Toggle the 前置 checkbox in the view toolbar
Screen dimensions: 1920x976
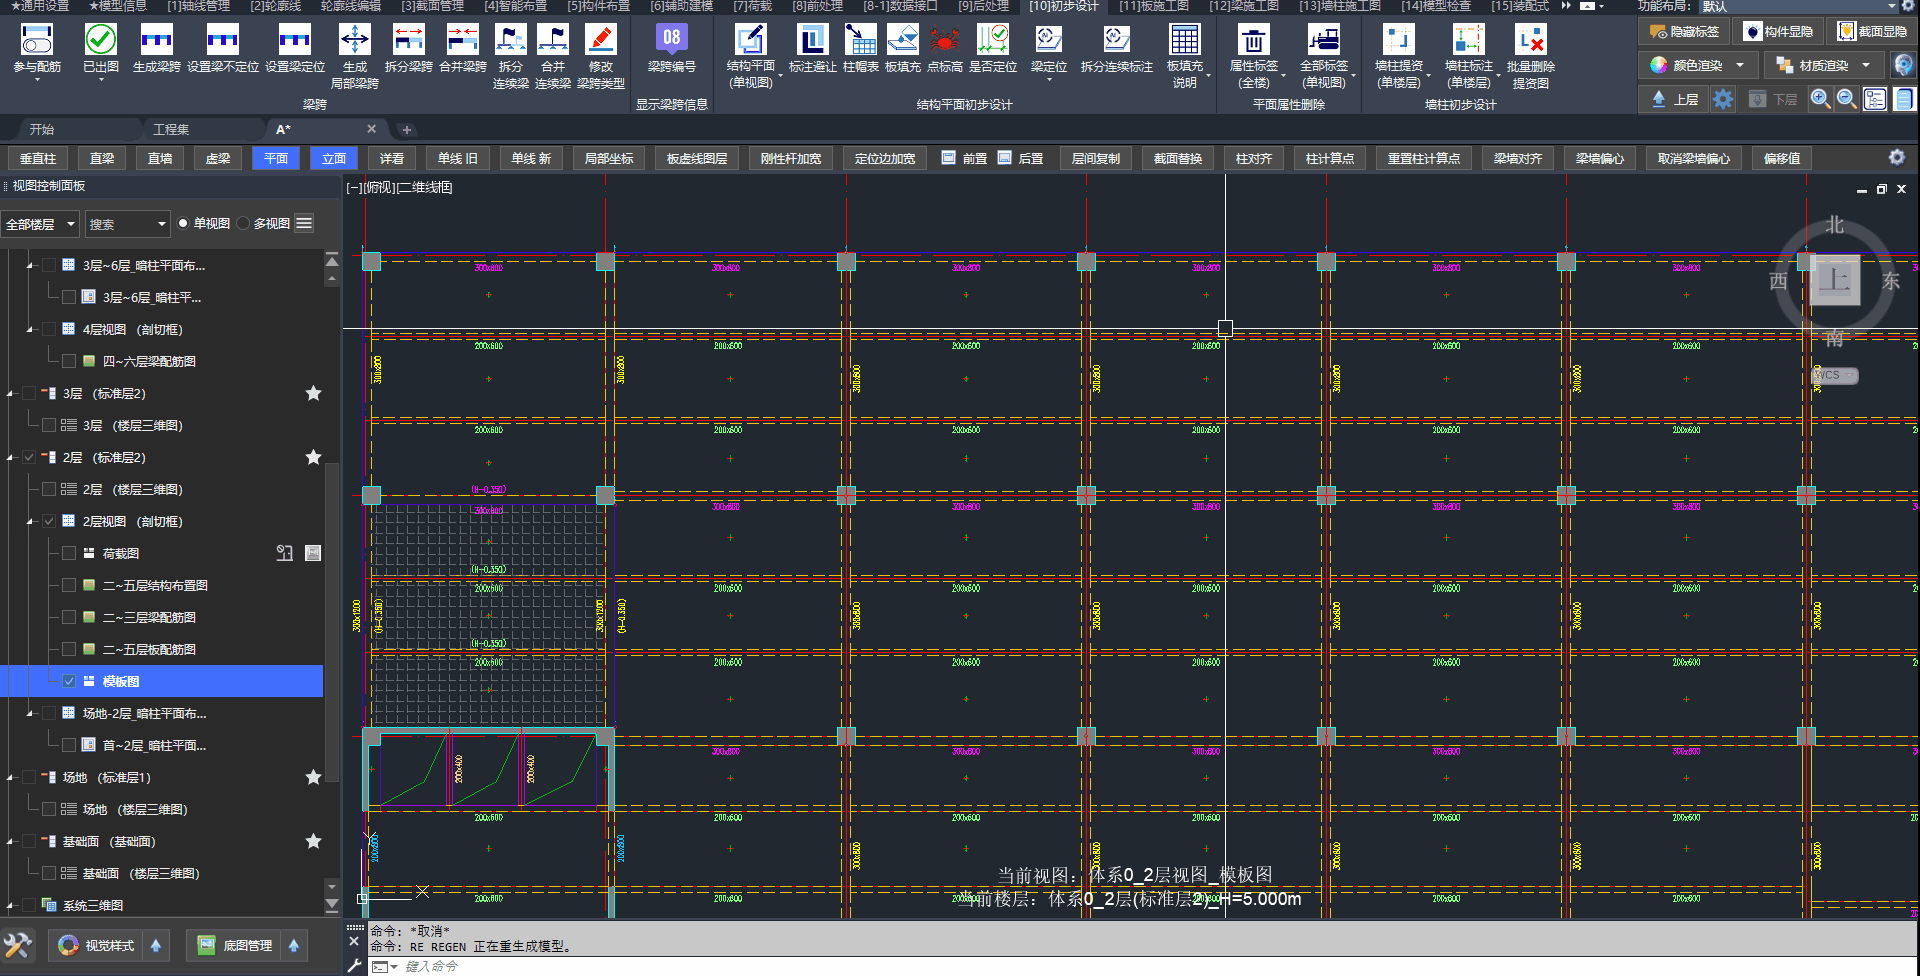[x=949, y=158]
